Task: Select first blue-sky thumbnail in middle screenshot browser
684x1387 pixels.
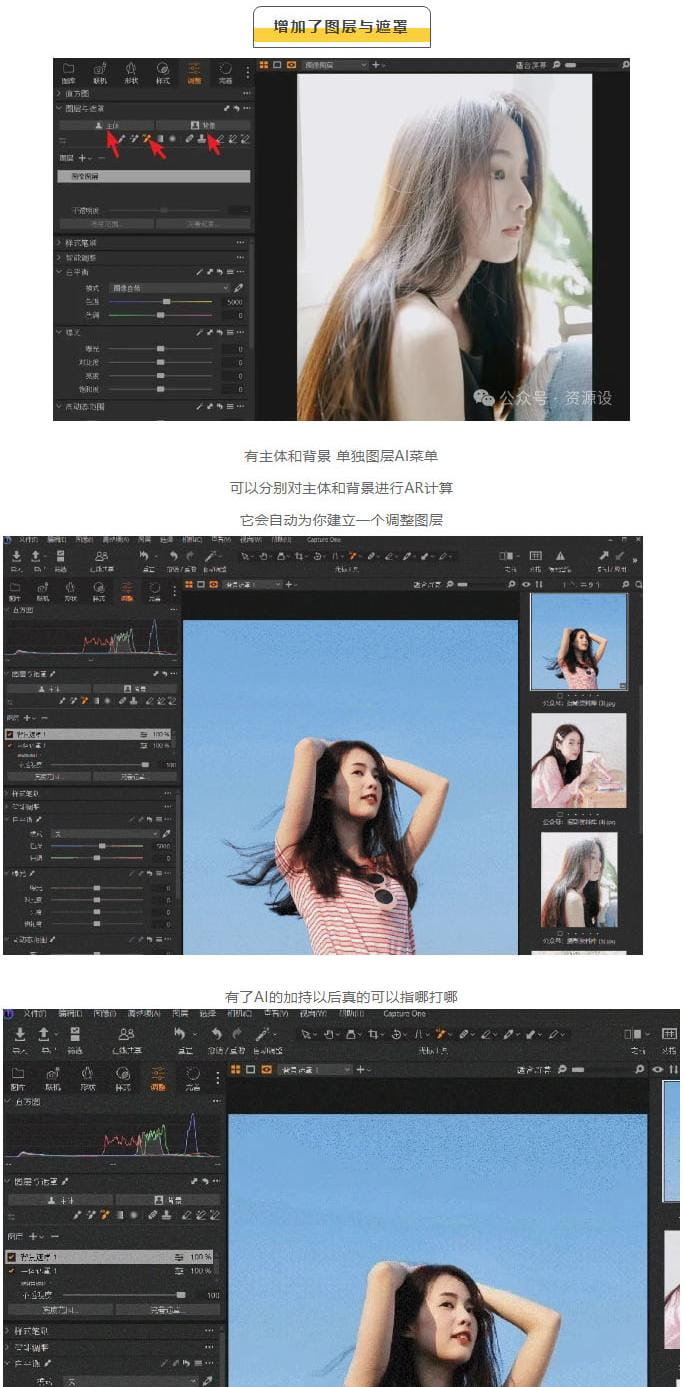Action: click(x=579, y=641)
